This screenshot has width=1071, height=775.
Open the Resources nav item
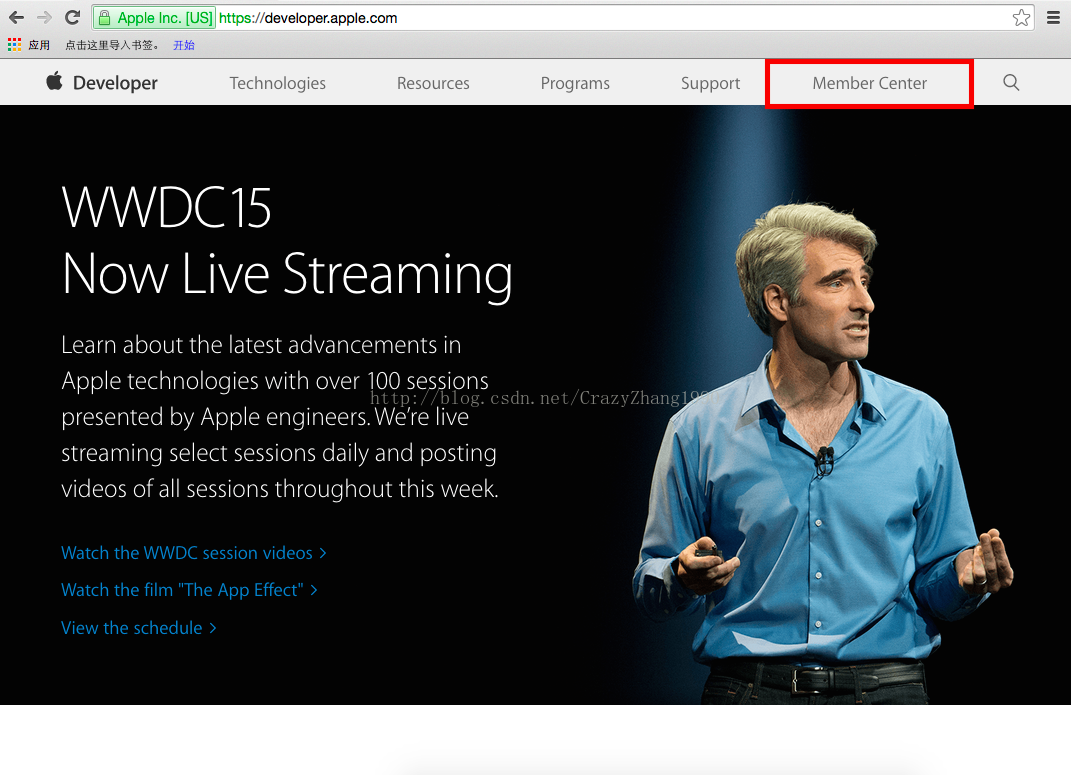coord(433,83)
